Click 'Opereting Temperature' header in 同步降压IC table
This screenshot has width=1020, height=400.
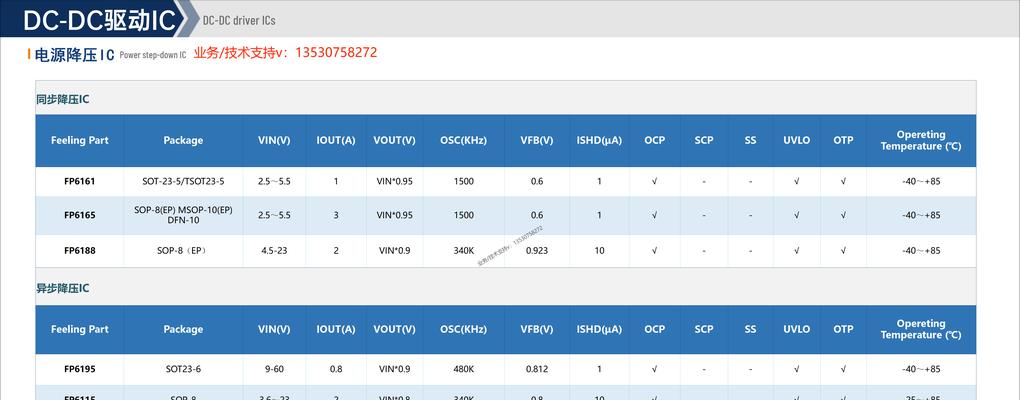click(920, 140)
